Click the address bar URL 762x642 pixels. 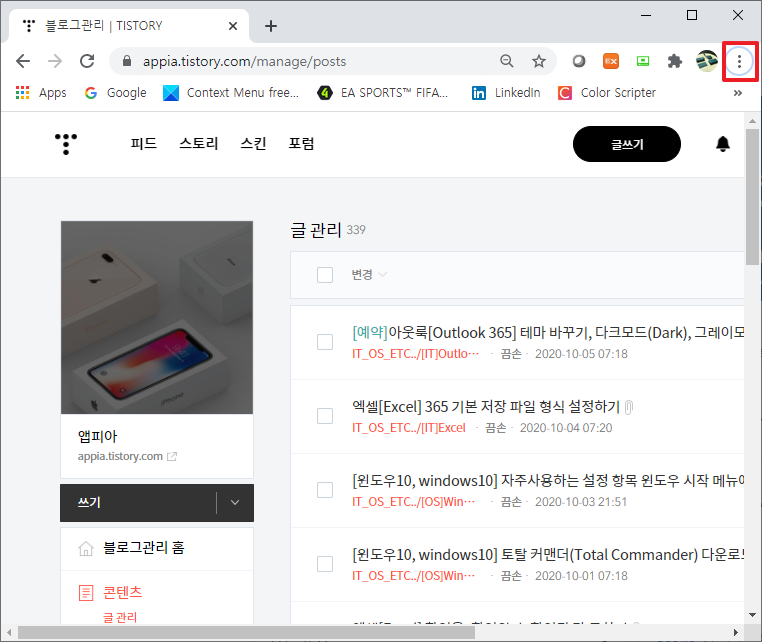pos(244,61)
